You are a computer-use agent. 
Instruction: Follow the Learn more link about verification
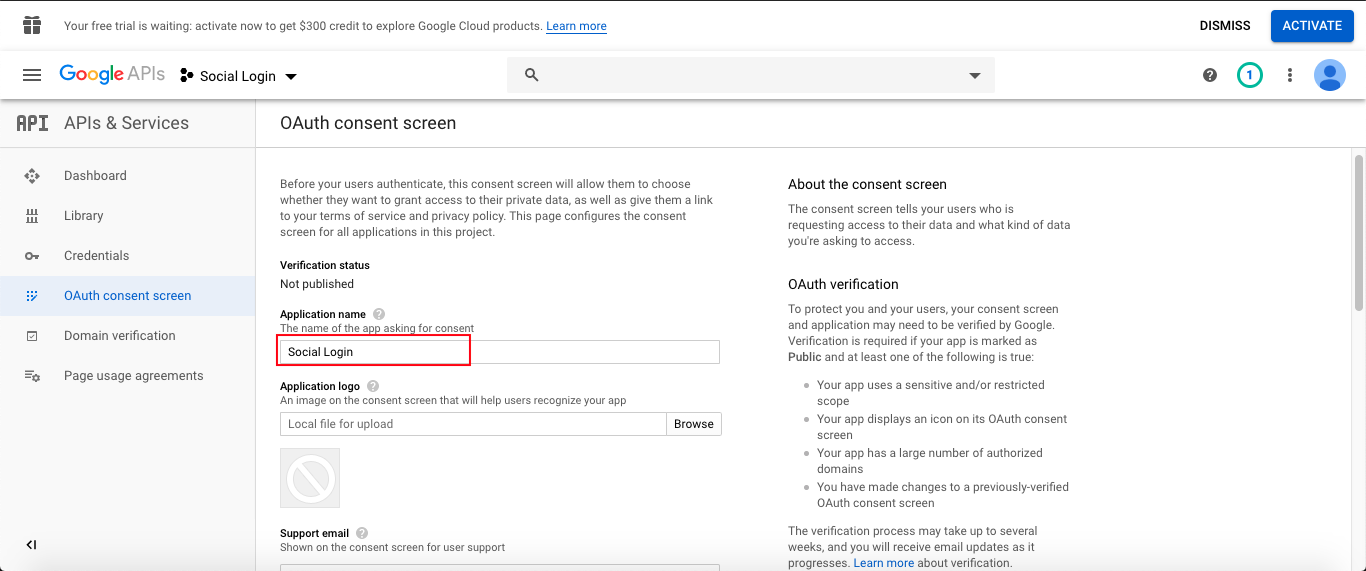(883, 563)
